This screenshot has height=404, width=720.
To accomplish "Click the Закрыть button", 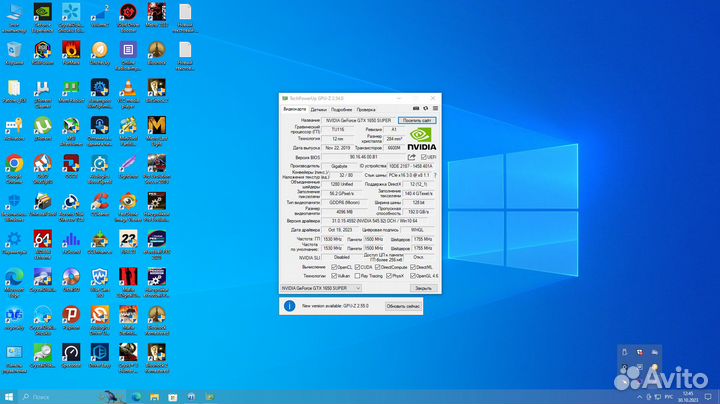I will coord(422,287).
